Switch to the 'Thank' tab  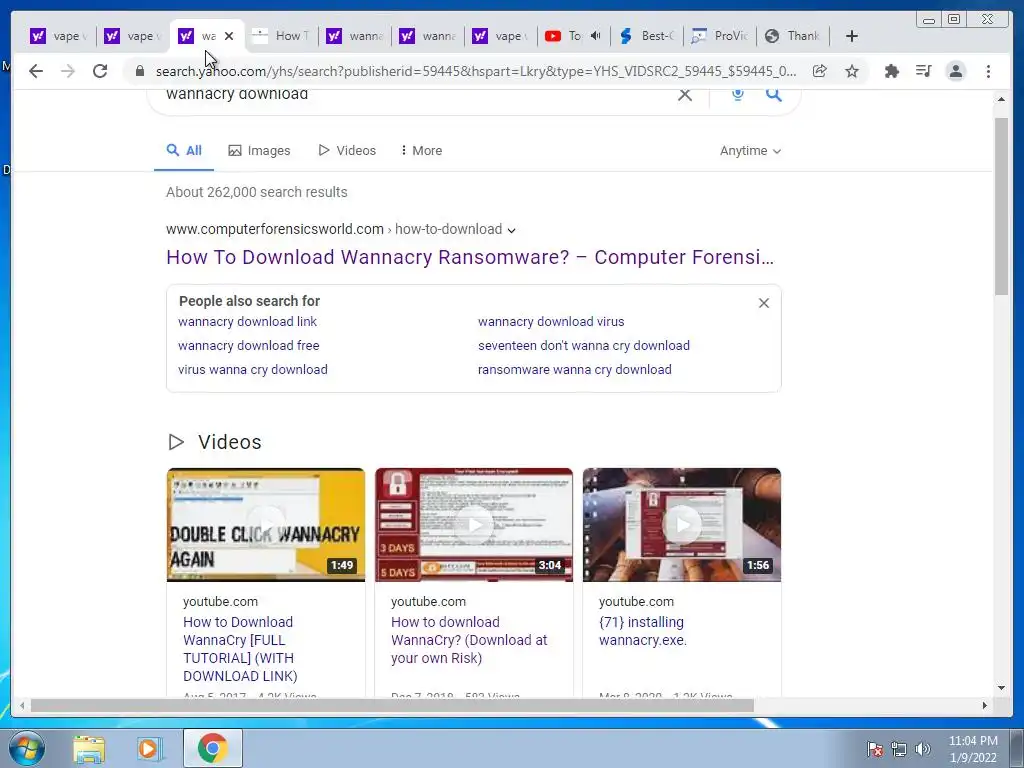[x=793, y=36]
